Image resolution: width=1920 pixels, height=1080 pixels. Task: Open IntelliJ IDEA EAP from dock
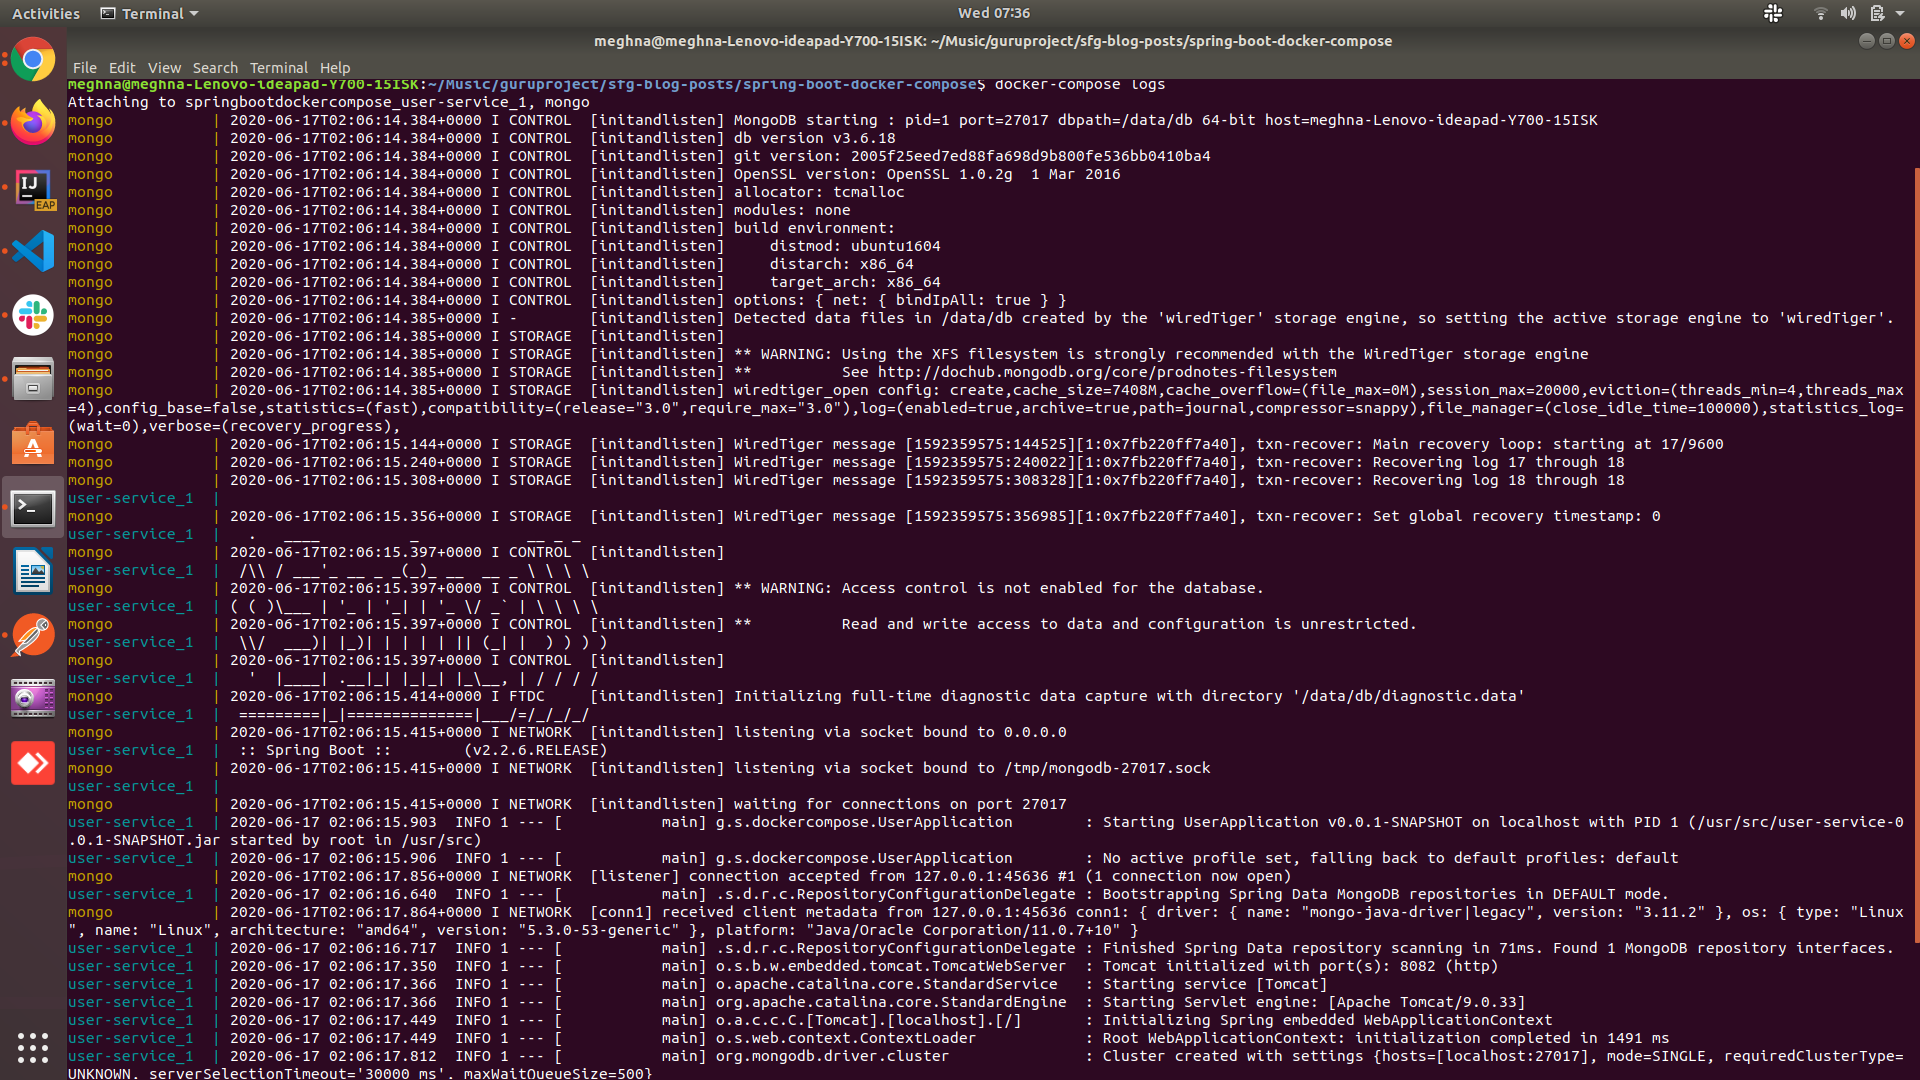point(33,187)
